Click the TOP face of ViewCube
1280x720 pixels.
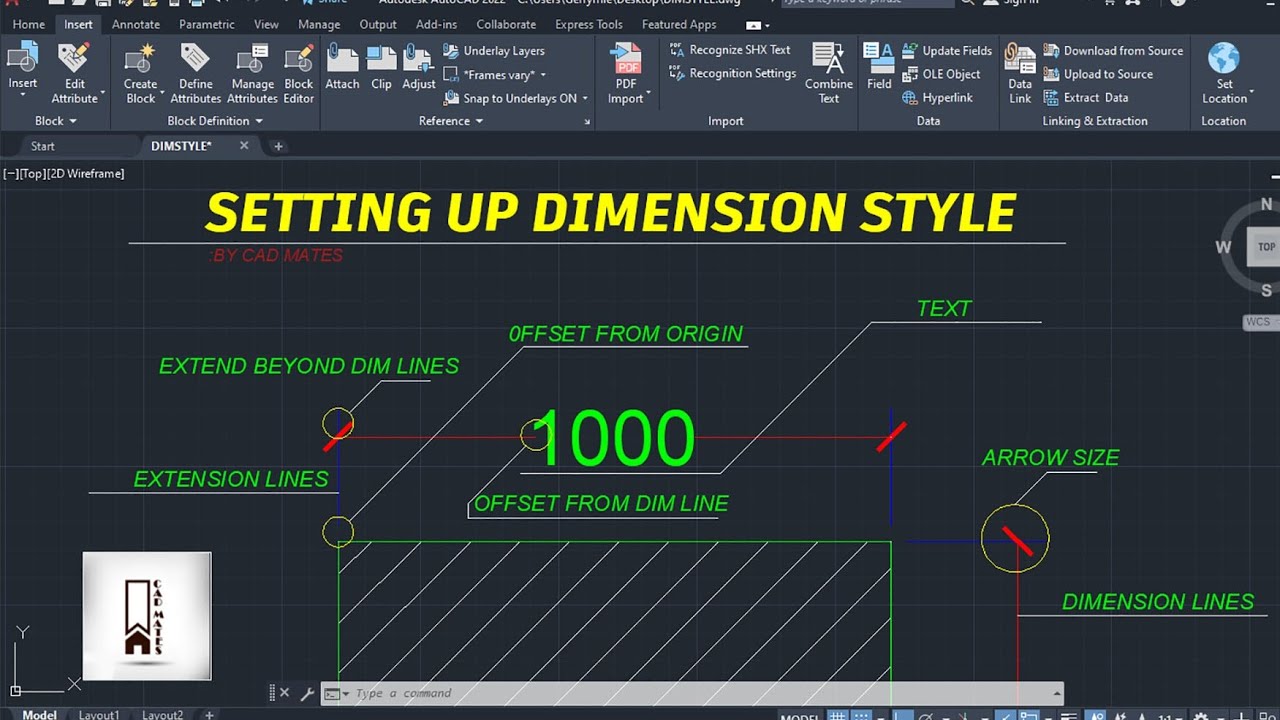click(x=1266, y=247)
